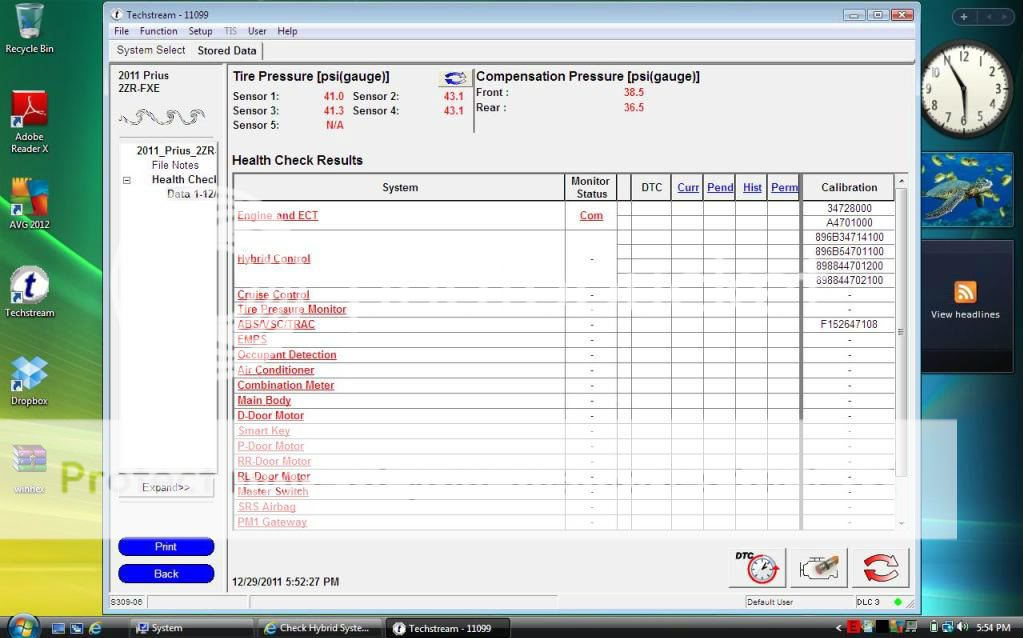Show hidden tray icons chevron
Viewport: 1023px width, 638px height.
838,628
